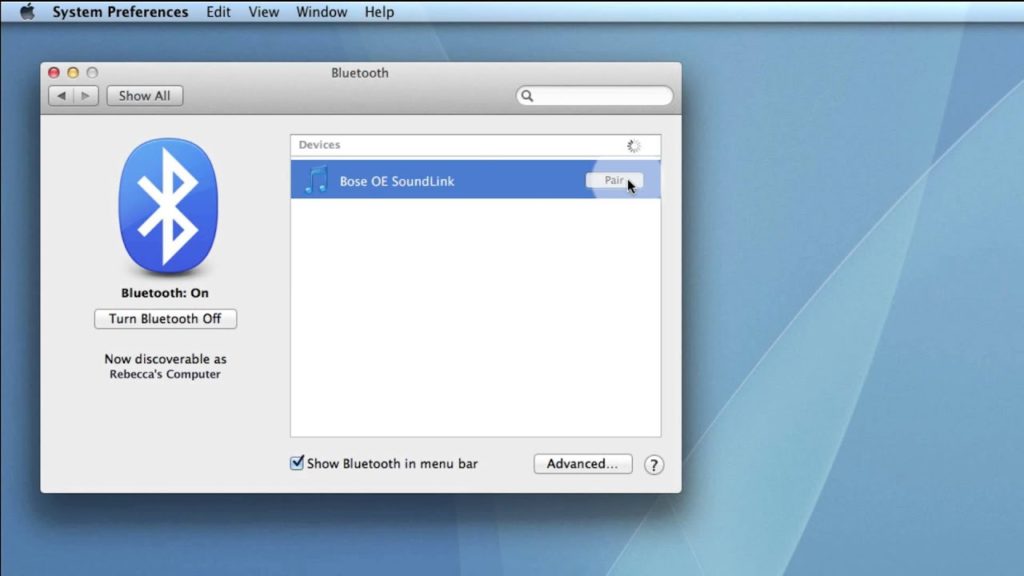Click the preferences search field
This screenshot has height=576, width=1024.
594,96
